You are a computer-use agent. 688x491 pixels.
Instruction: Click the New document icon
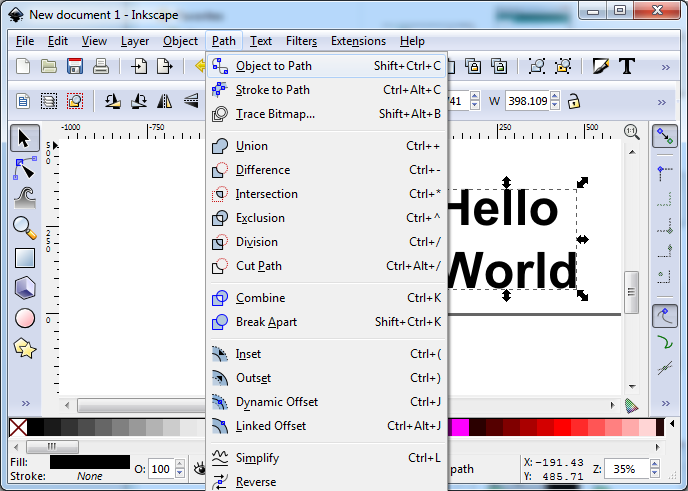(23, 67)
